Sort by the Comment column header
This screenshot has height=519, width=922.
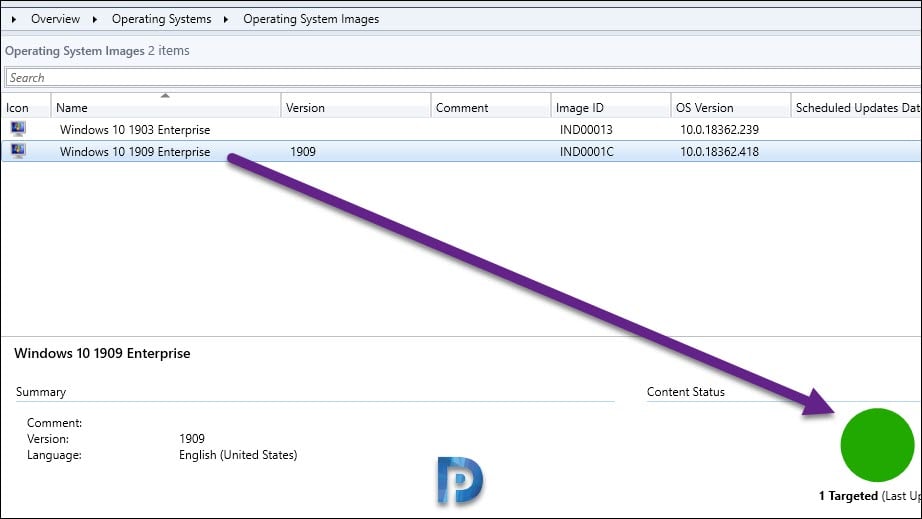point(491,108)
